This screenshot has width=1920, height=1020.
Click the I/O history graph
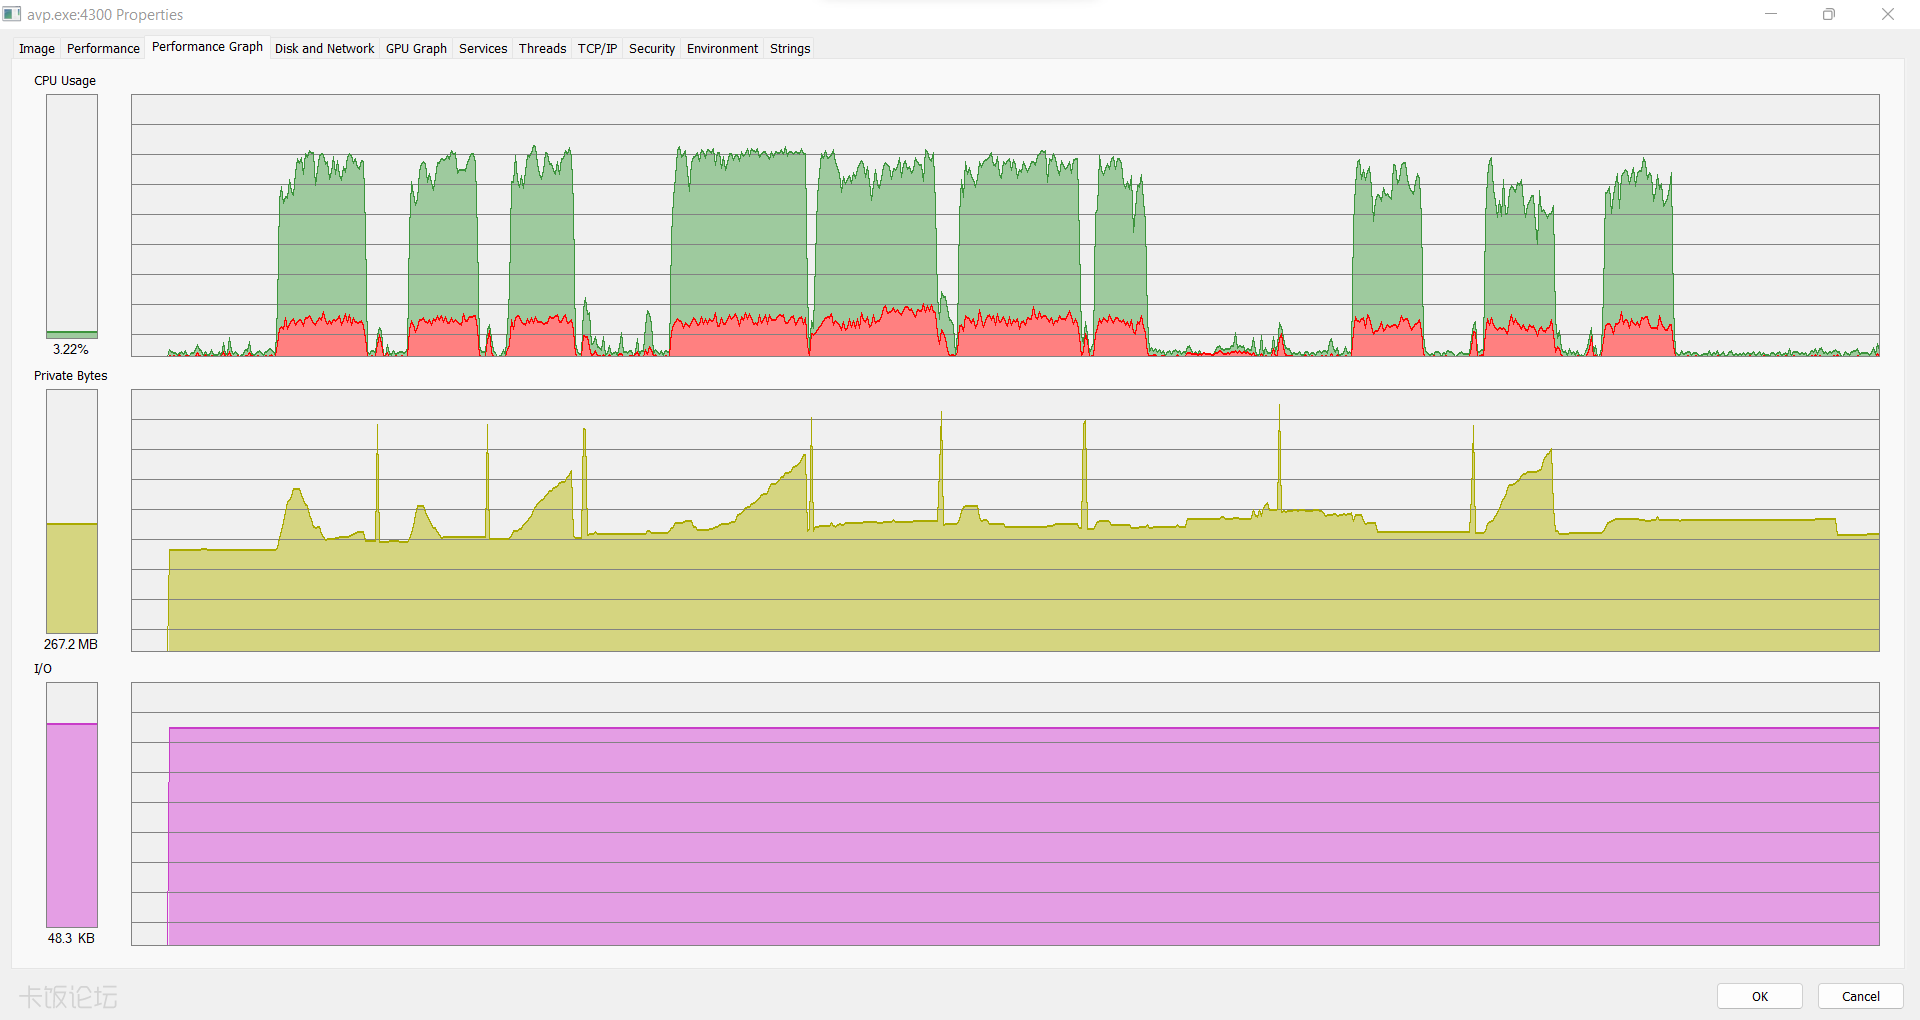click(1005, 814)
